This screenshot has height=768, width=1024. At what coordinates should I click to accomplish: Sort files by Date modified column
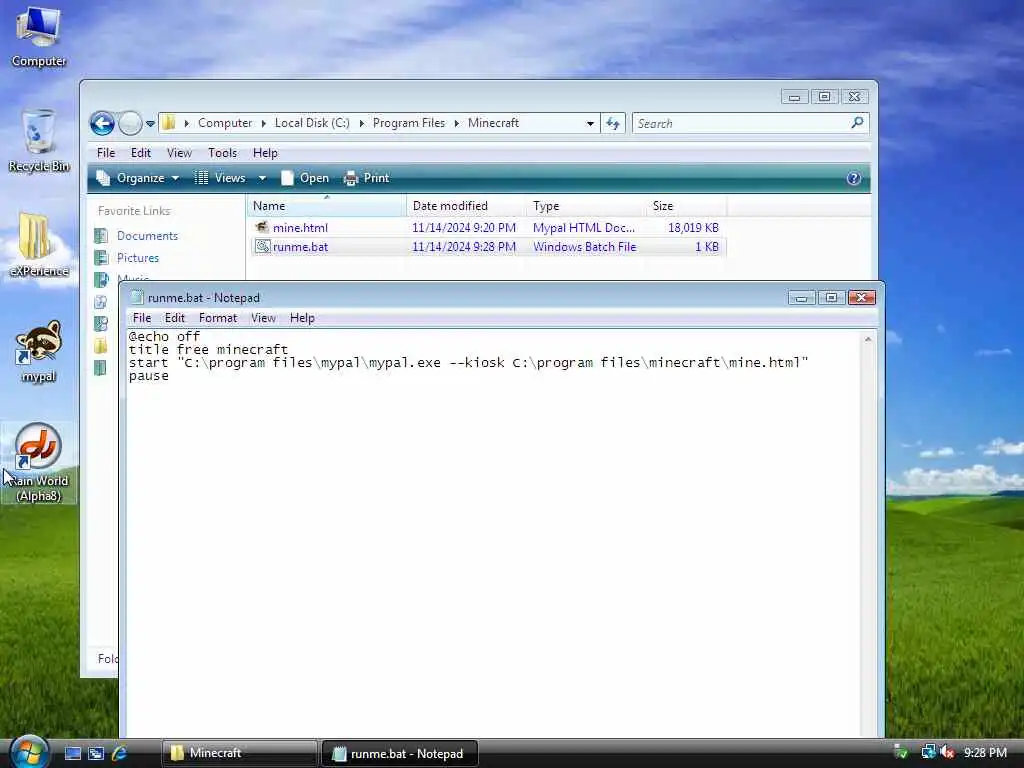(466, 206)
